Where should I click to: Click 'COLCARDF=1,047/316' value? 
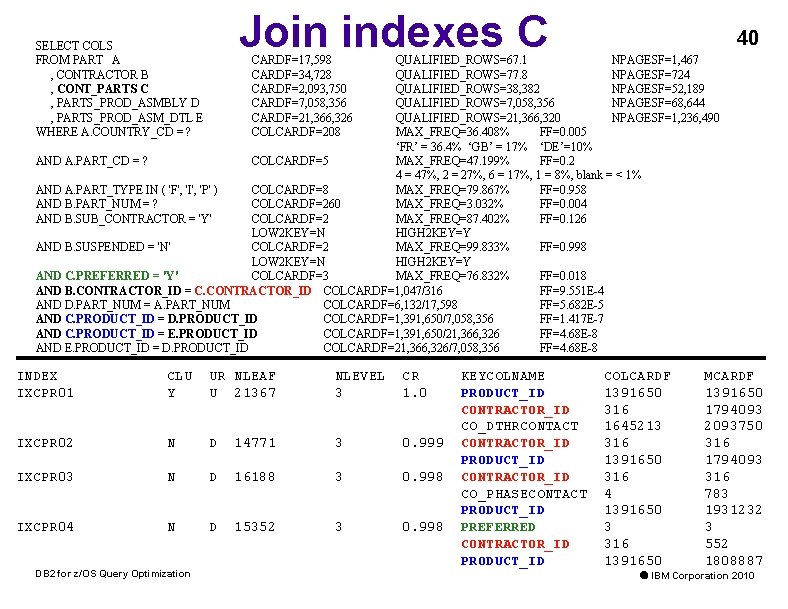(383, 290)
